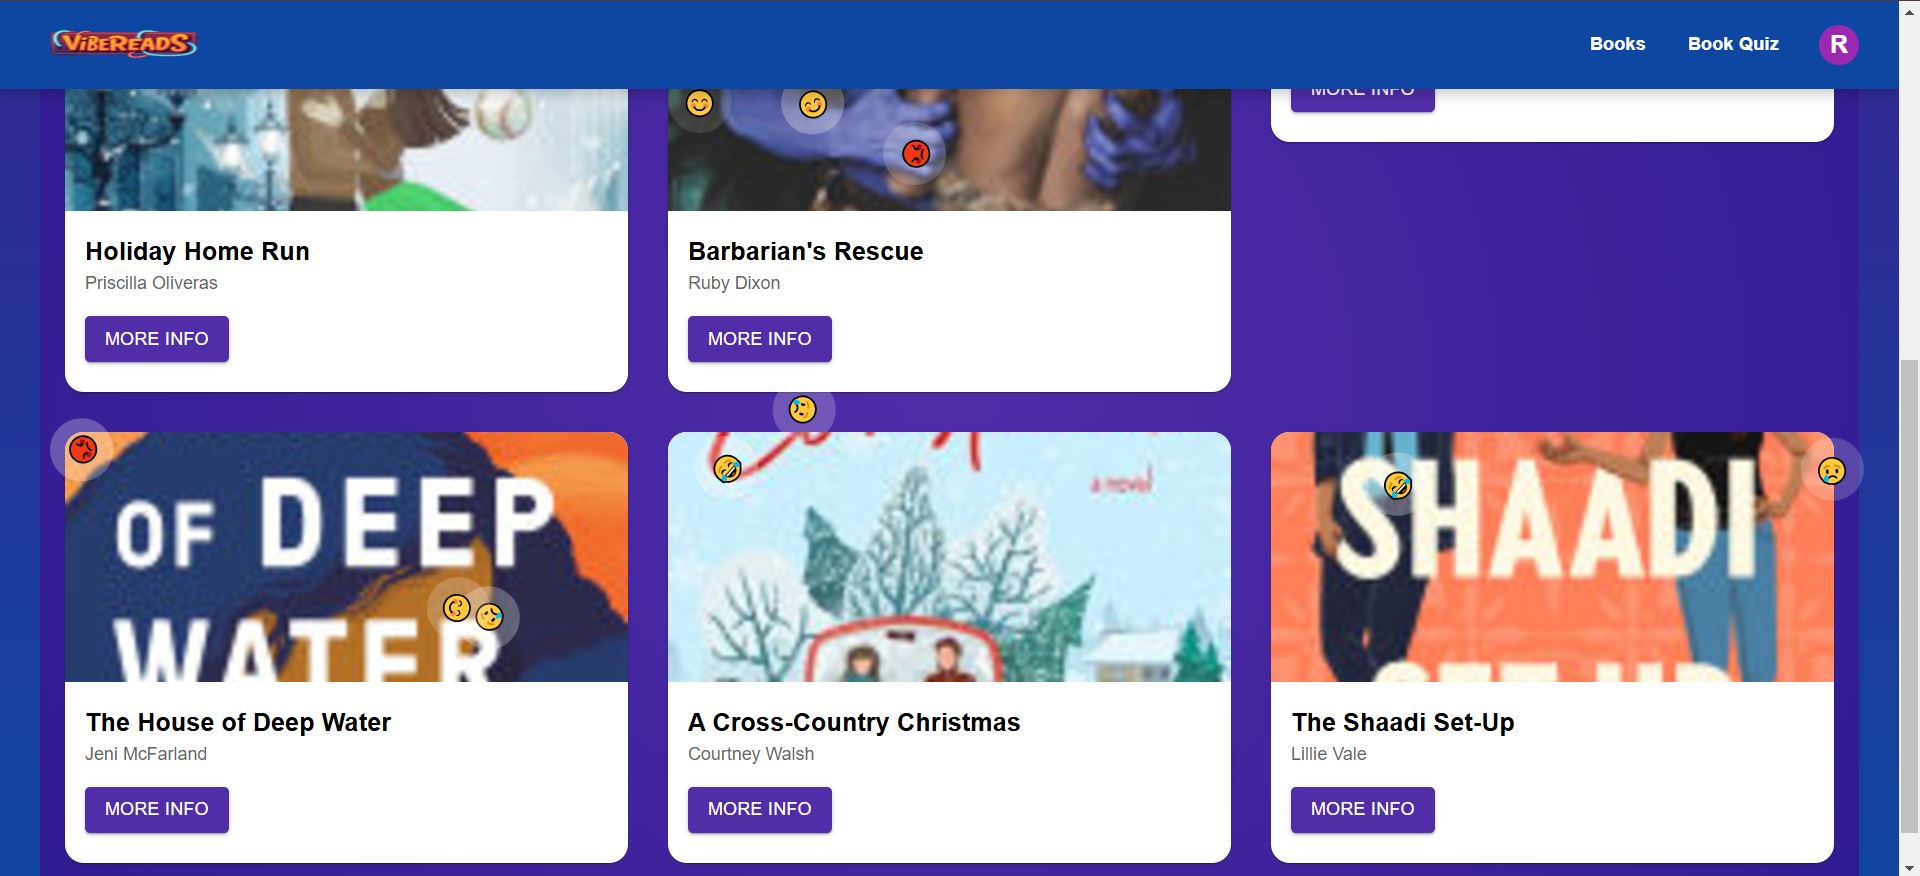The width and height of the screenshot is (1920, 876).
Task: Click floating emoji above Cross-Country Christmas card
Action: [x=802, y=409]
